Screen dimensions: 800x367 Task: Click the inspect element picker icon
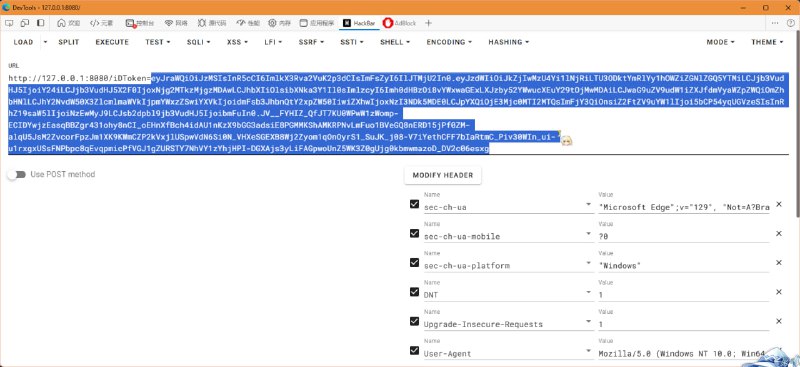[x=10, y=23]
